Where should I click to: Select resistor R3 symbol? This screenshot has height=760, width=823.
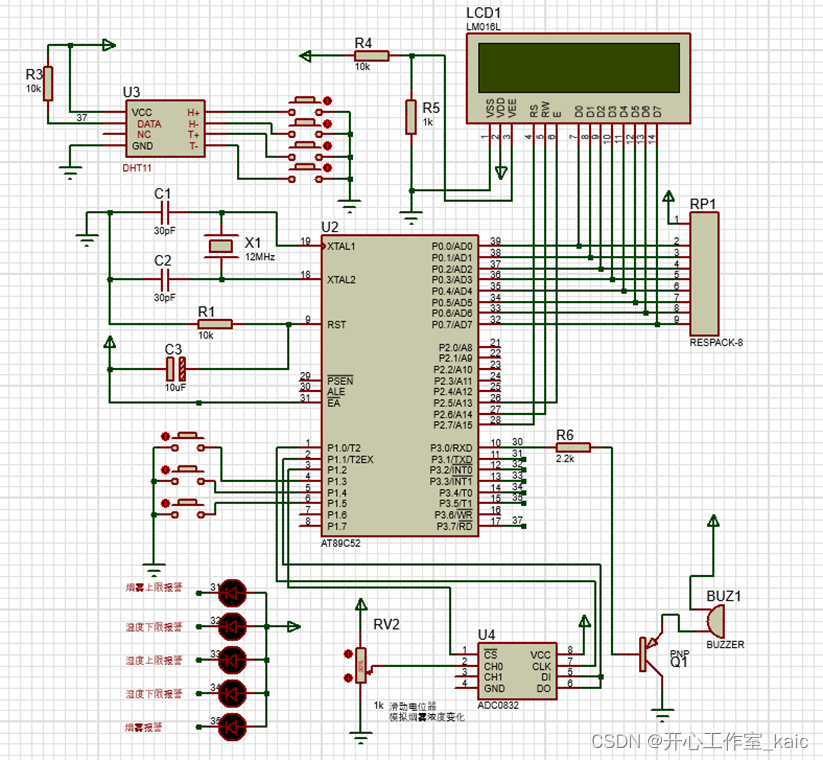coord(48,83)
